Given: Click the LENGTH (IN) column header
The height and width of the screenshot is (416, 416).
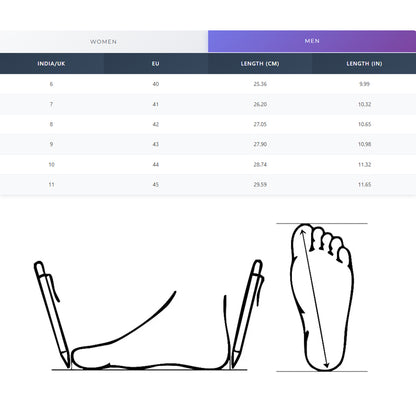Looking at the screenshot, I should tap(364, 63).
